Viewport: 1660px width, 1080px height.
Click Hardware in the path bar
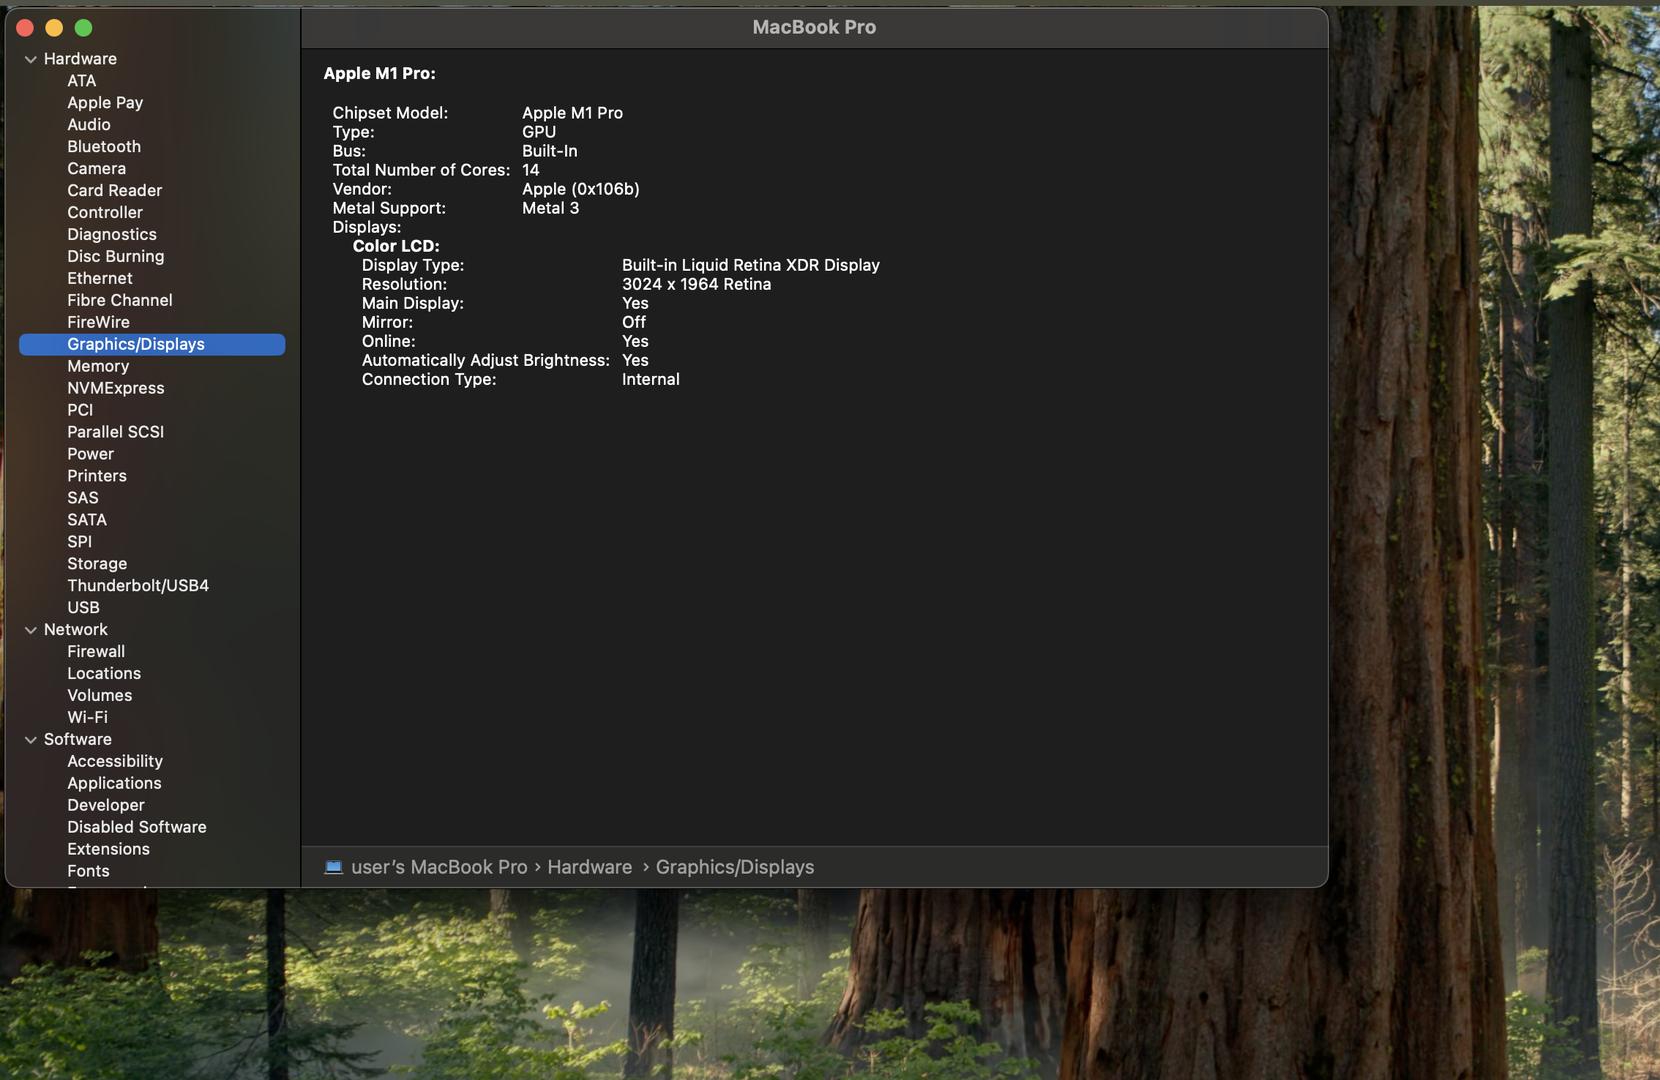coord(590,868)
